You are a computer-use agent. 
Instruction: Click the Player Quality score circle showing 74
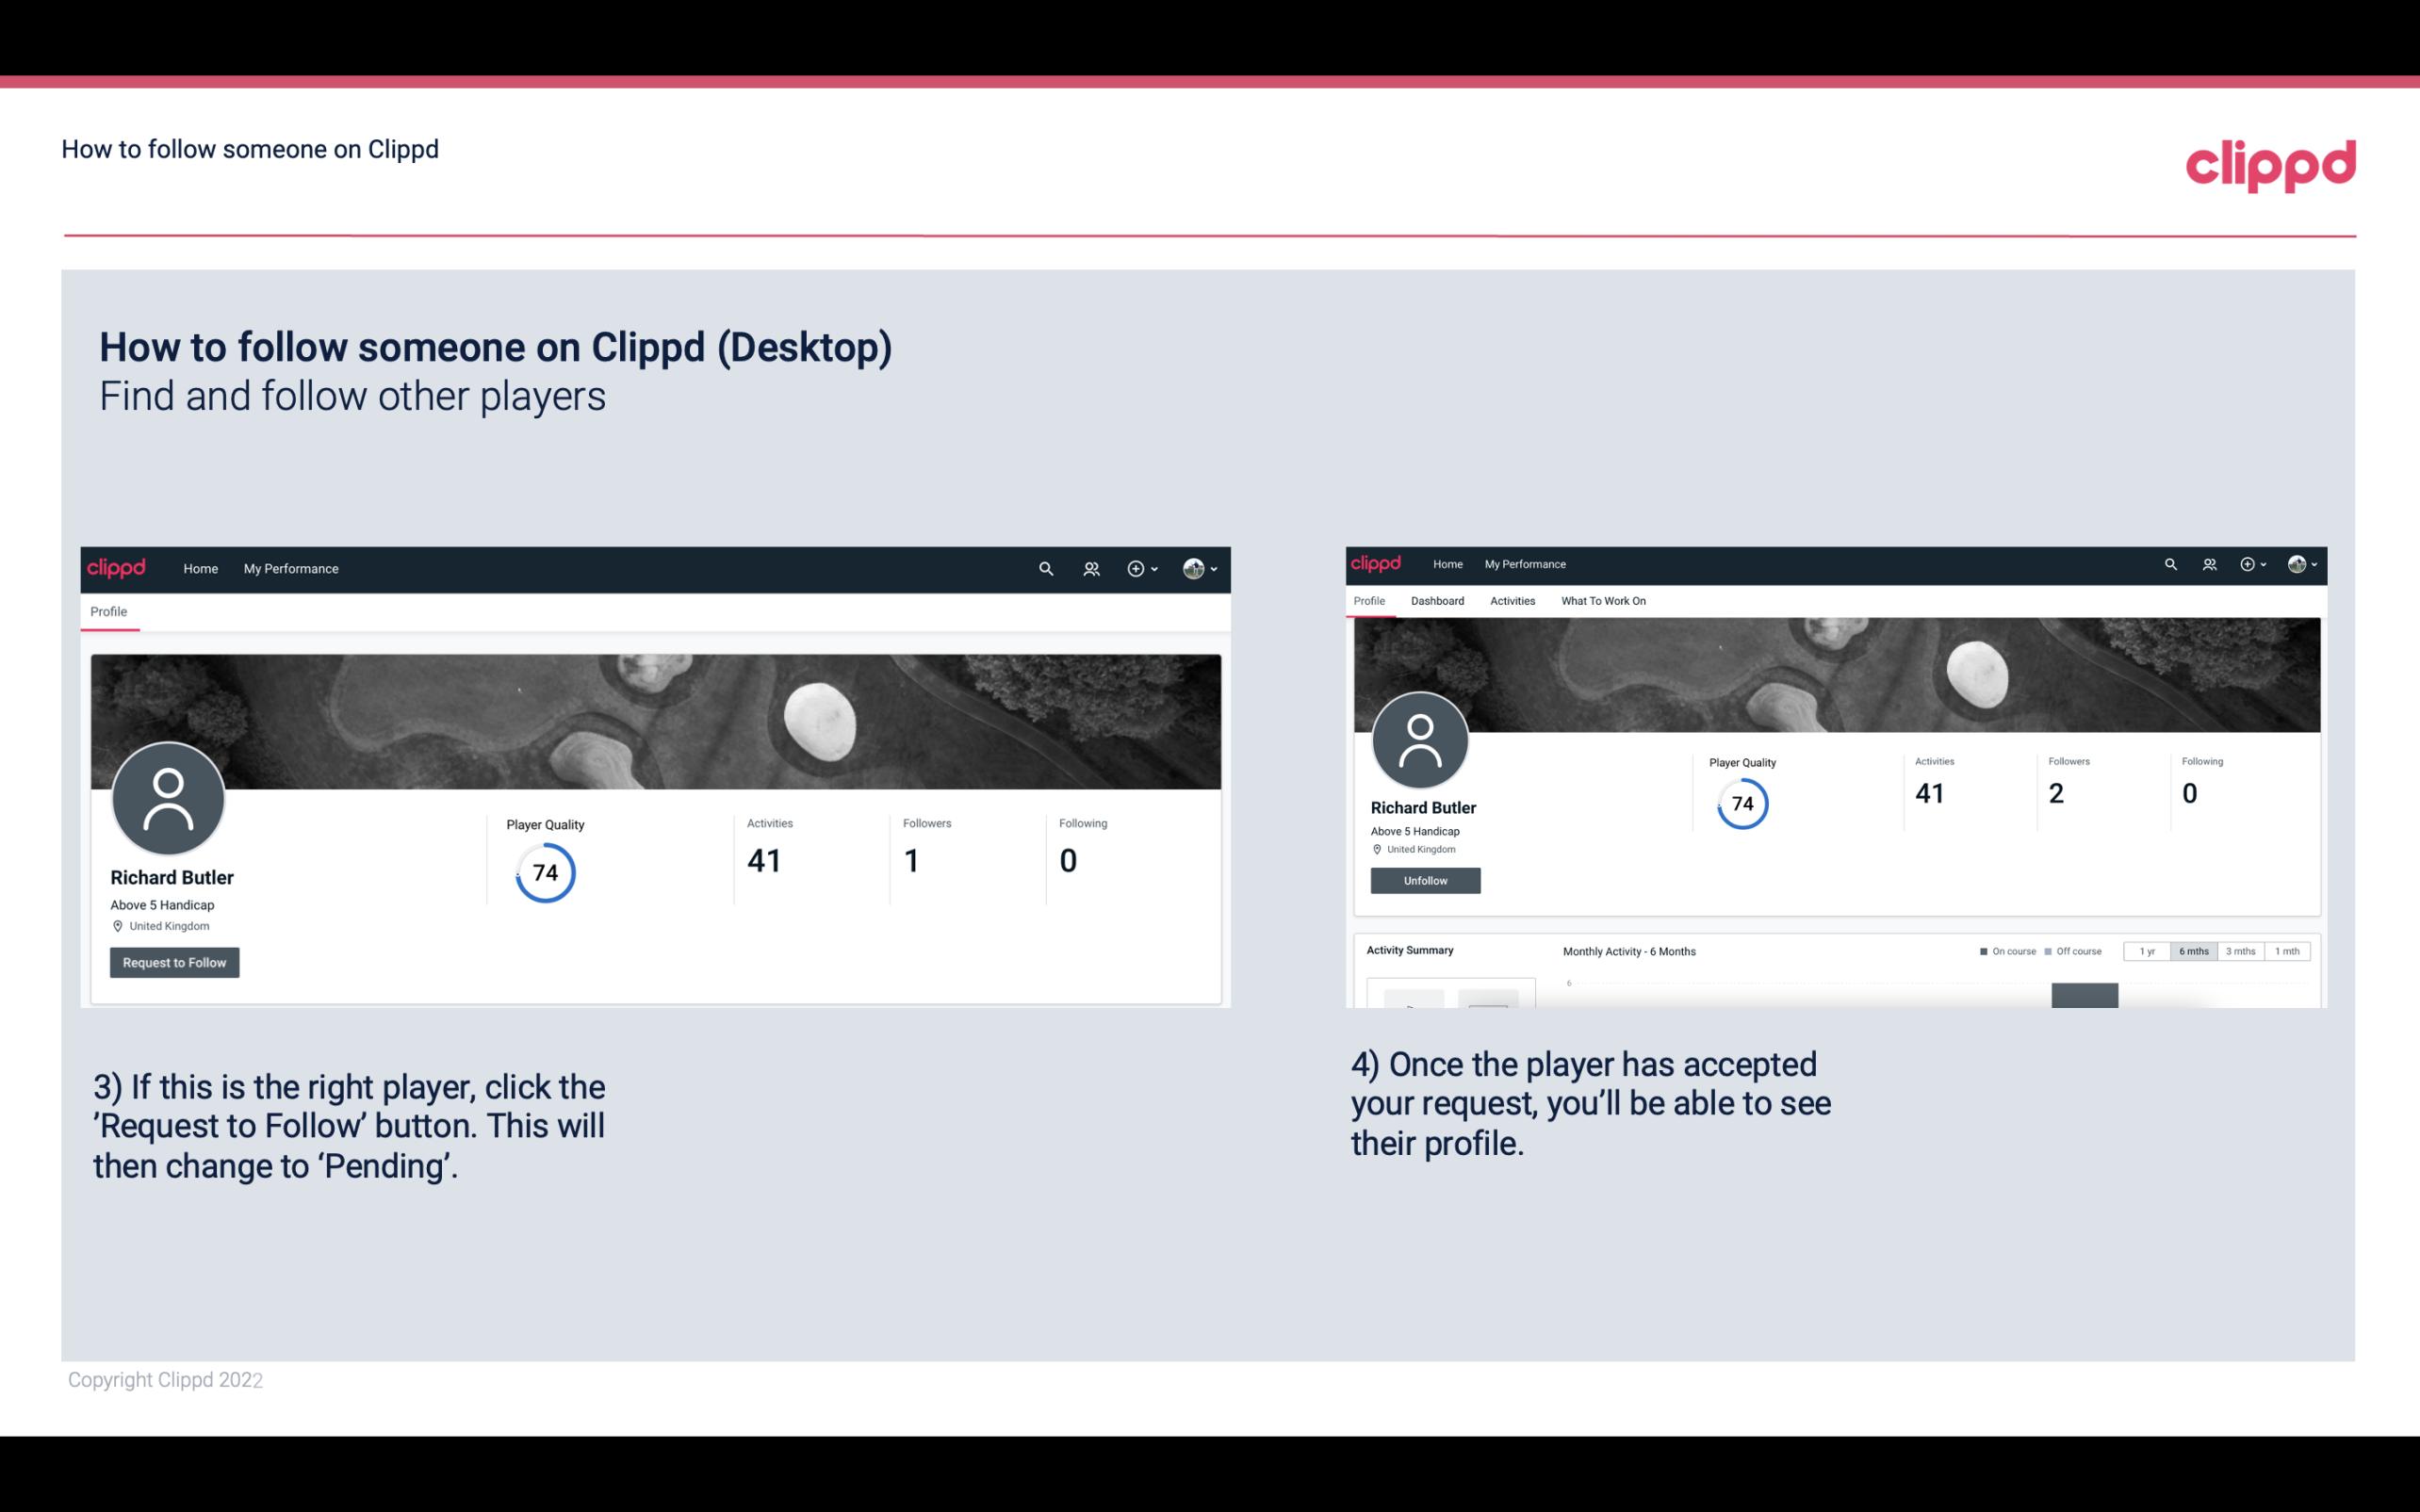pos(544,872)
